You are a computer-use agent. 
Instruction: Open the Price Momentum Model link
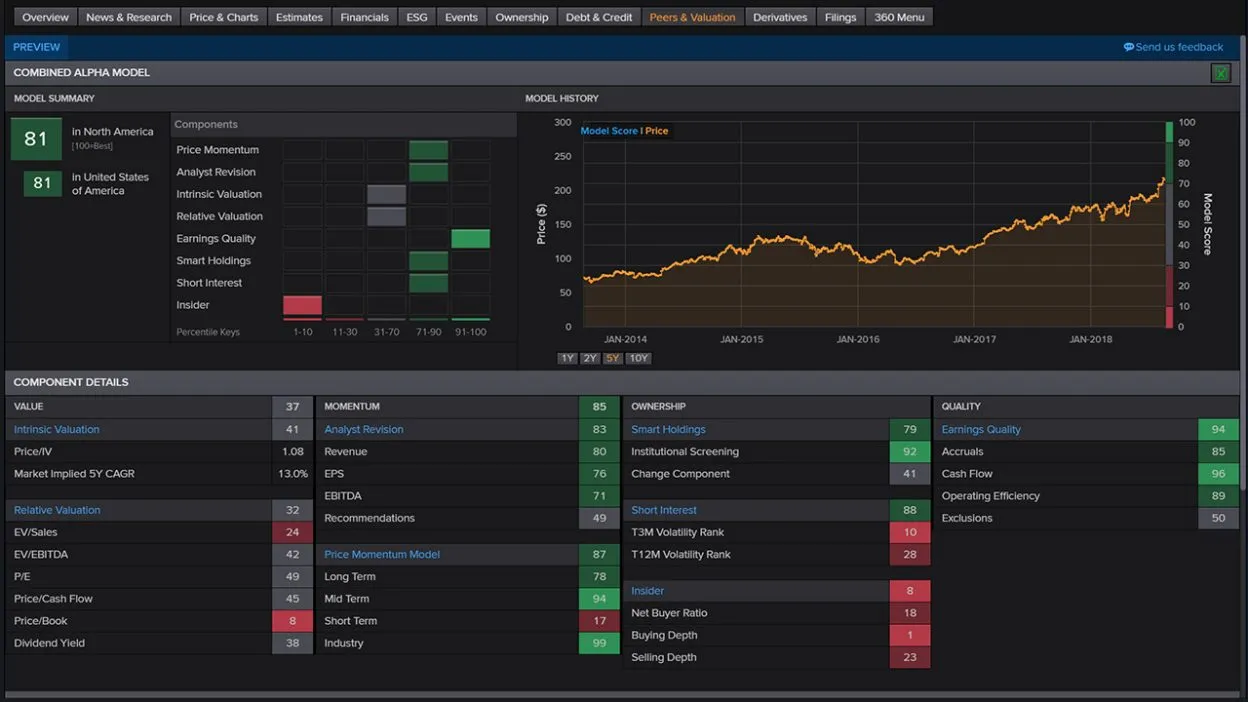382,555
